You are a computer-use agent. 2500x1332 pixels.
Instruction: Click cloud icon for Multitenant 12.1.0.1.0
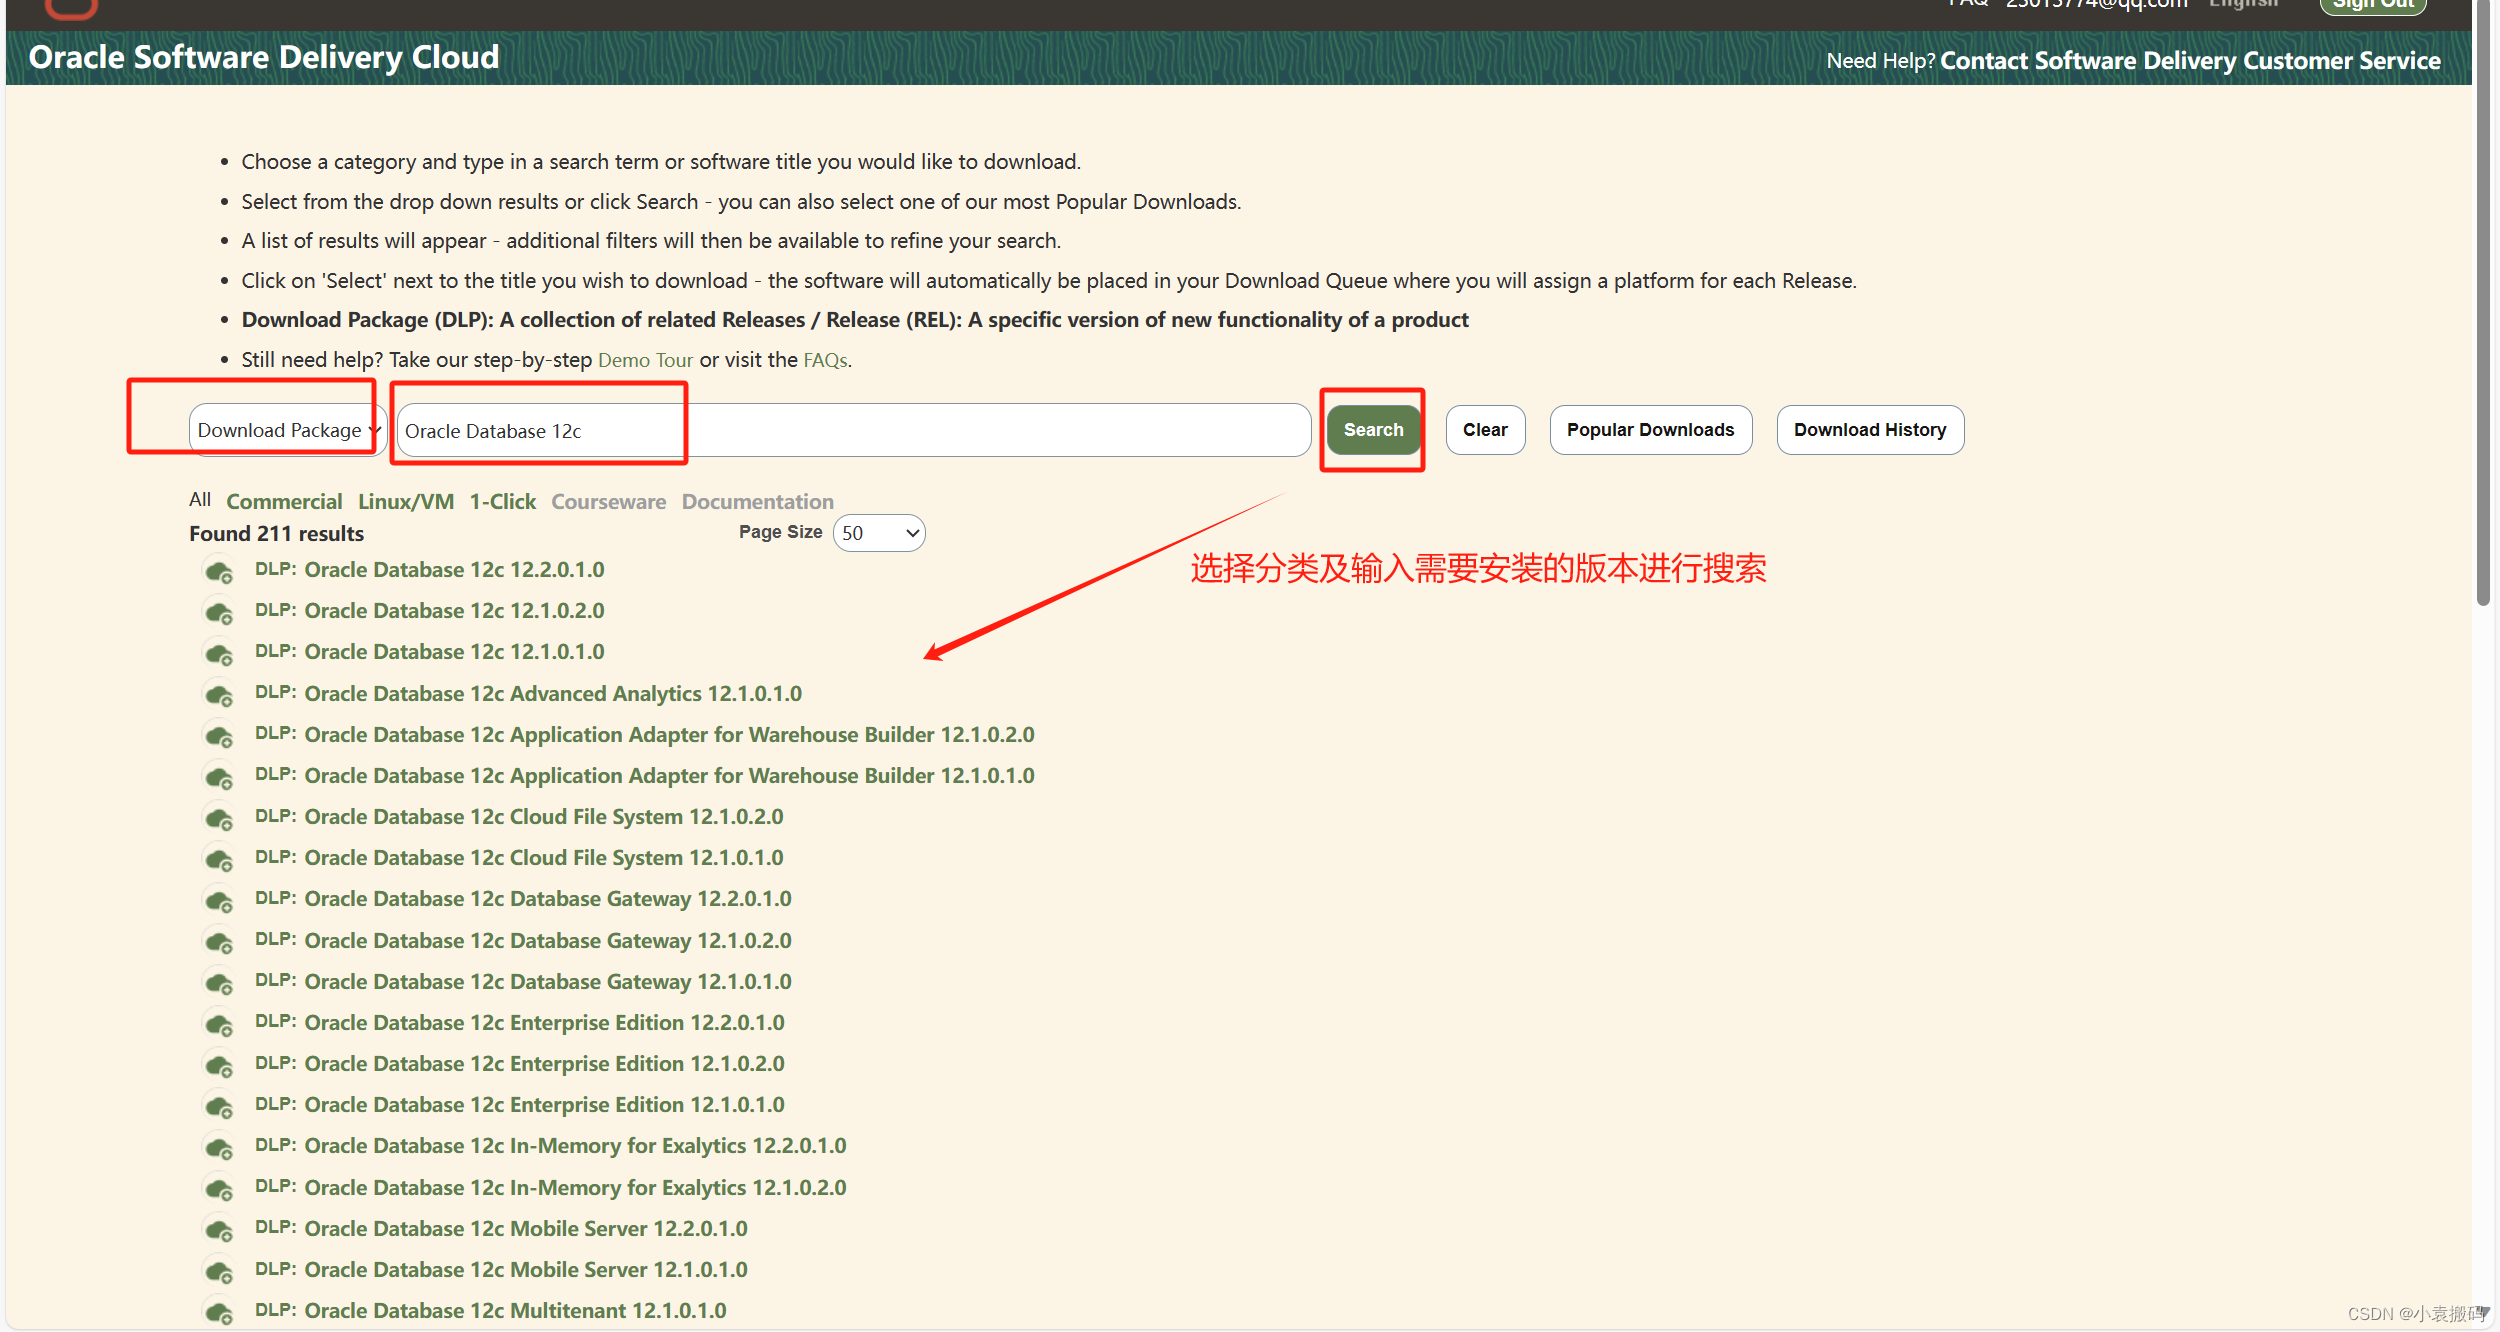click(219, 1312)
